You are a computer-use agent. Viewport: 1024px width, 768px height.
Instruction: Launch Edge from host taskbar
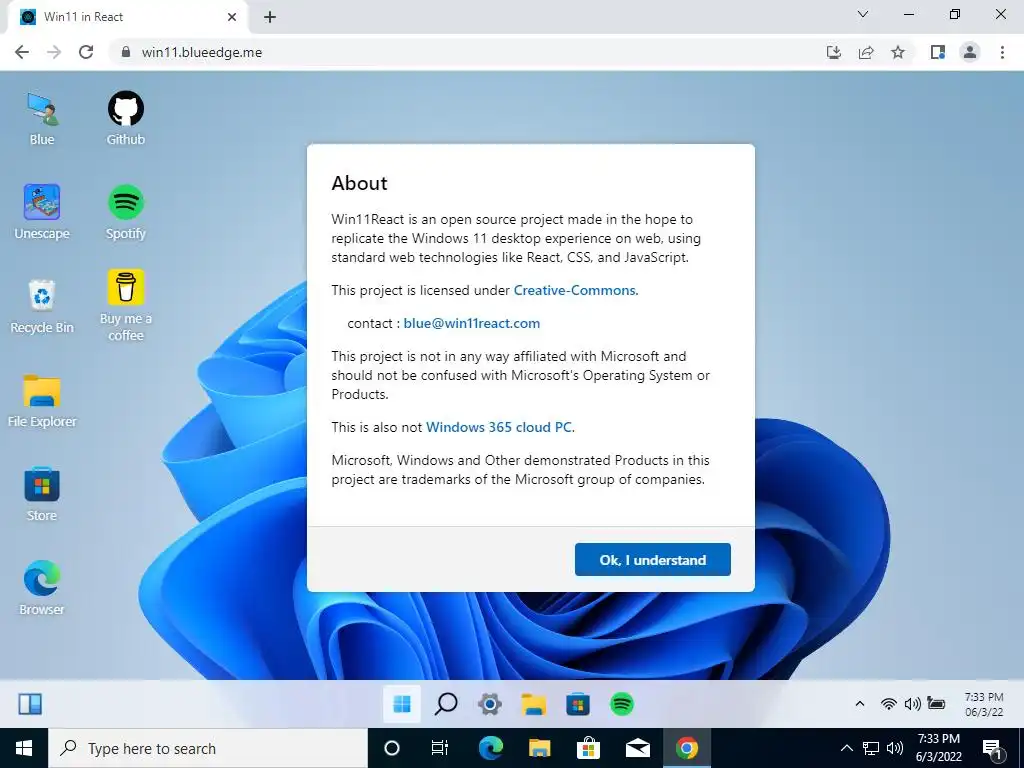490,748
